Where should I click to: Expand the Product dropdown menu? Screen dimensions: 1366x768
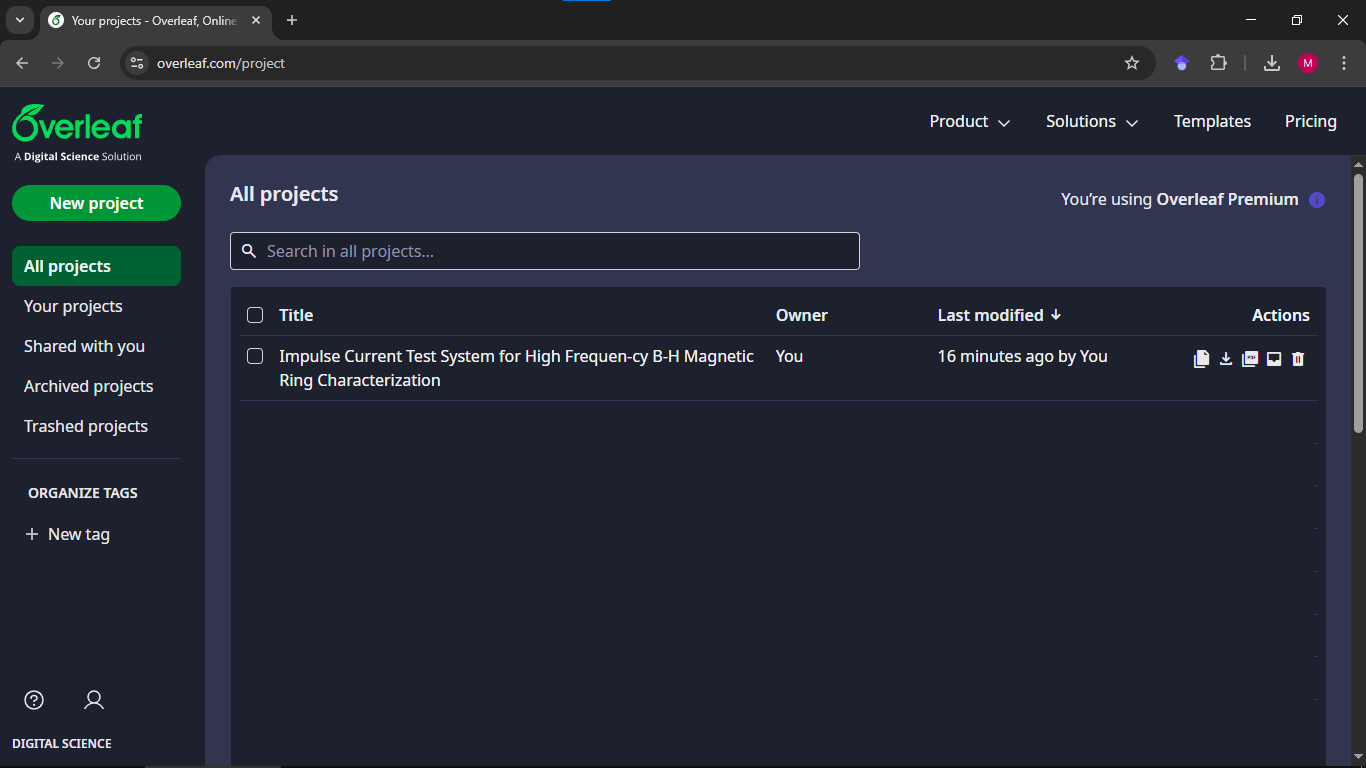(x=969, y=122)
